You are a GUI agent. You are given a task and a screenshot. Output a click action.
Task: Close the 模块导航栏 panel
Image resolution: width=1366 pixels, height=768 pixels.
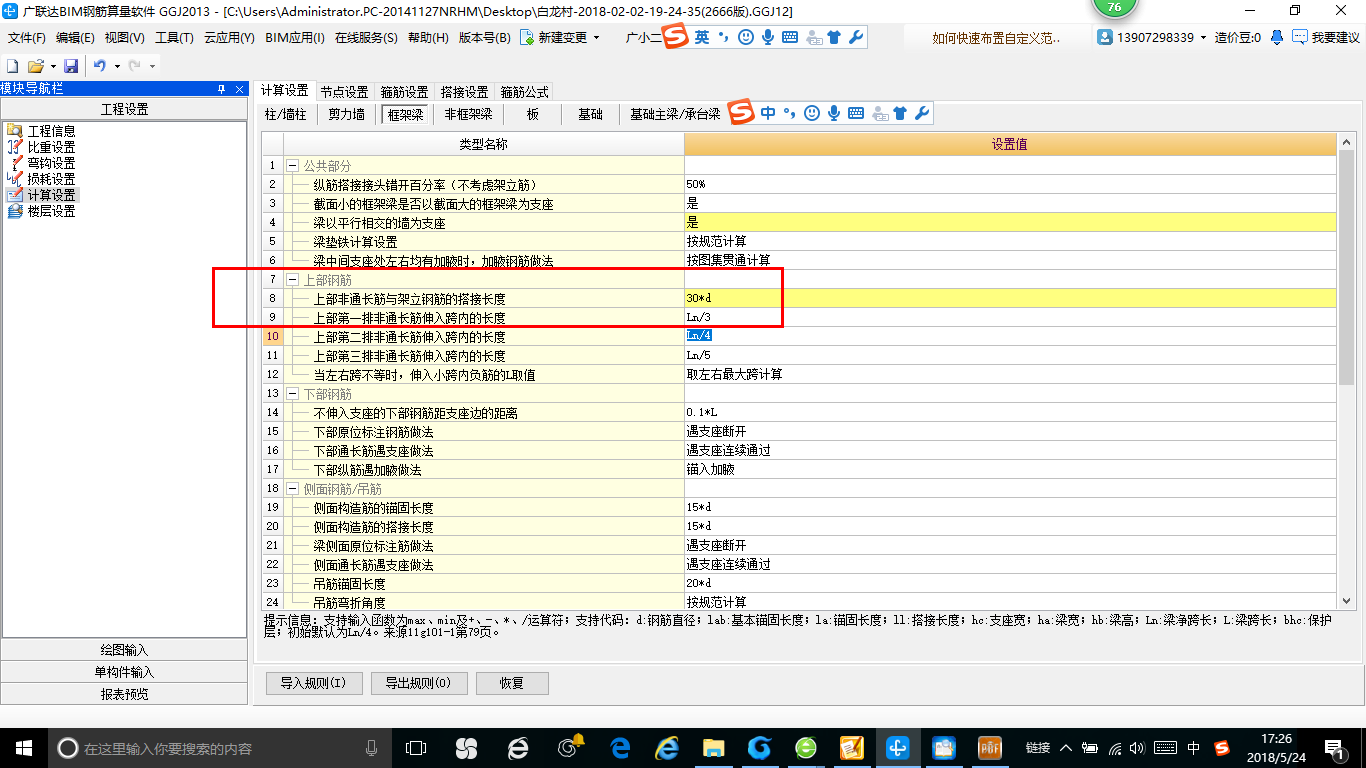pos(240,89)
